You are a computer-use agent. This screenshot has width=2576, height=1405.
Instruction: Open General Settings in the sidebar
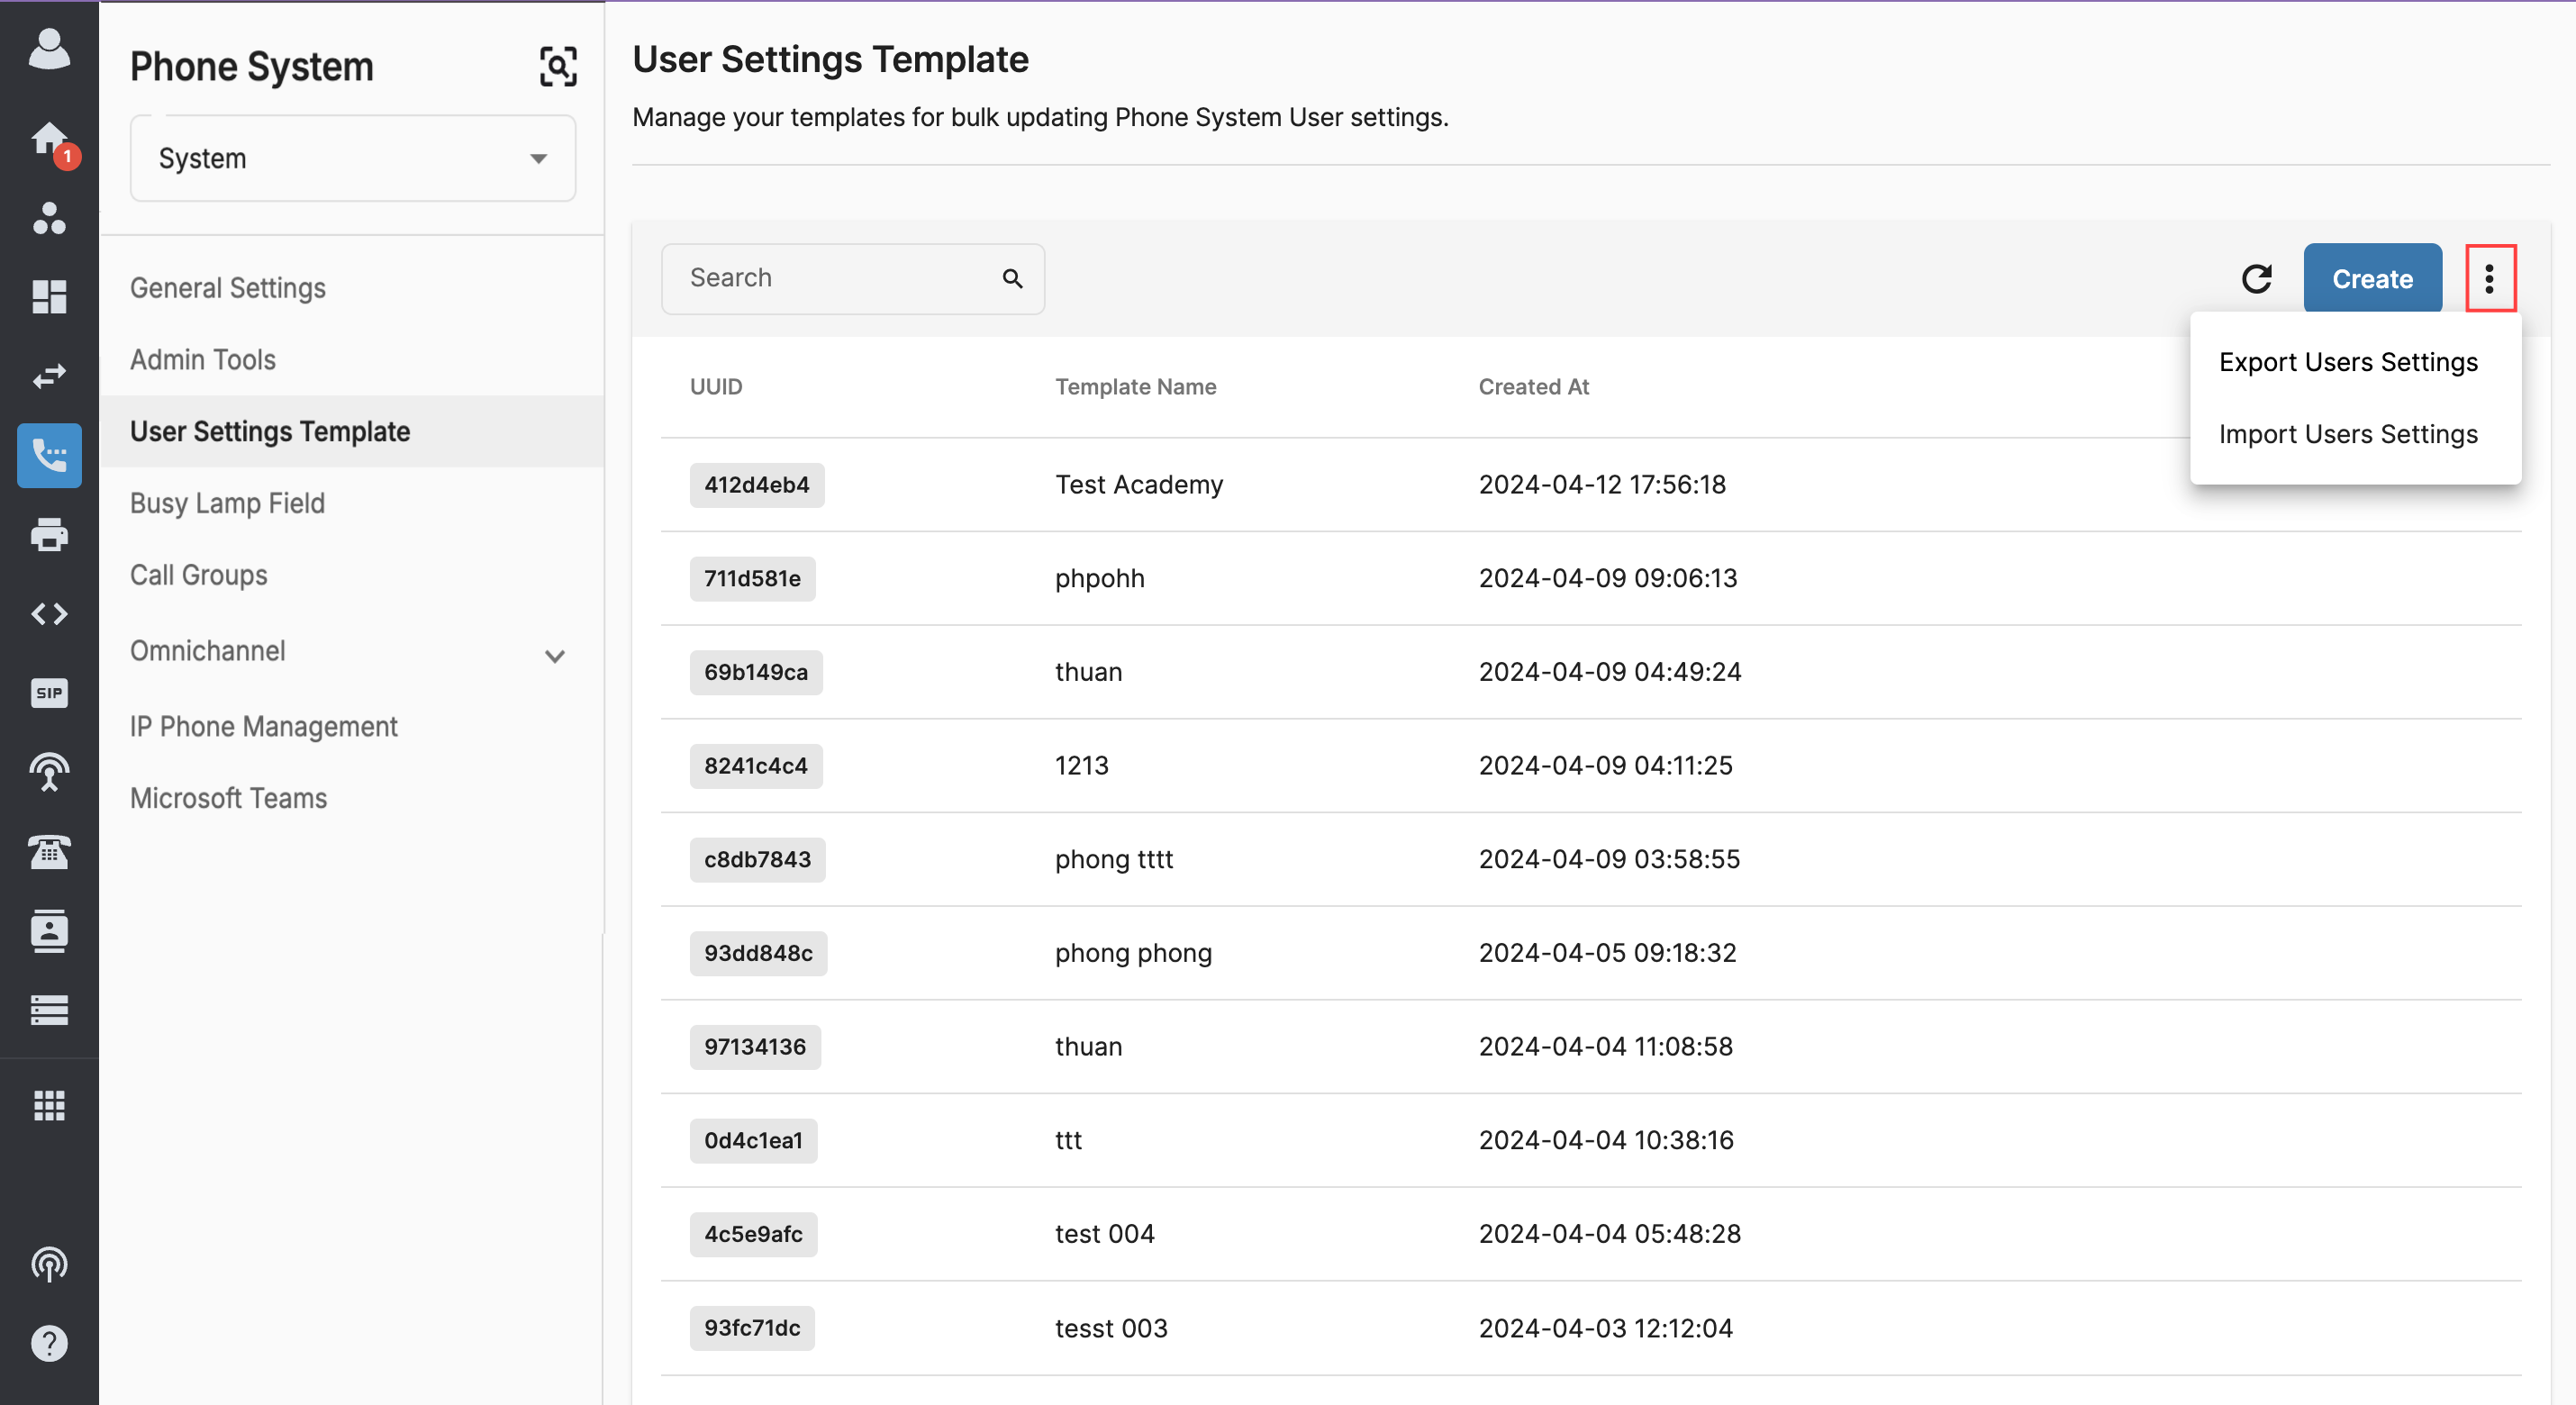[x=228, y=288]
